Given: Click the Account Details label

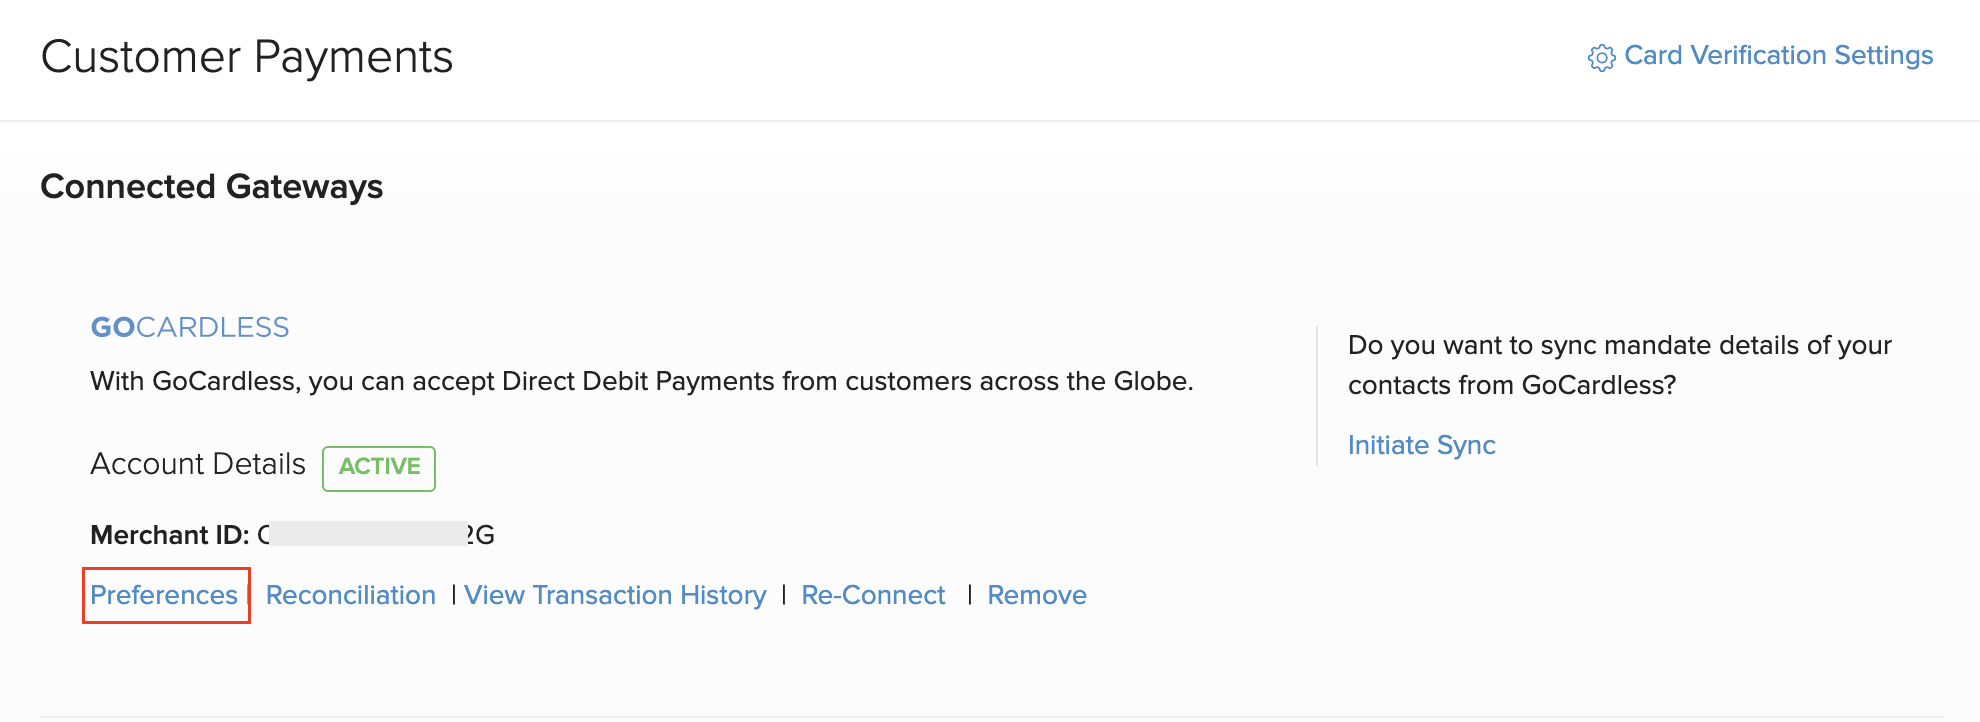Looking at the screenshot, I should pos(198,464).
